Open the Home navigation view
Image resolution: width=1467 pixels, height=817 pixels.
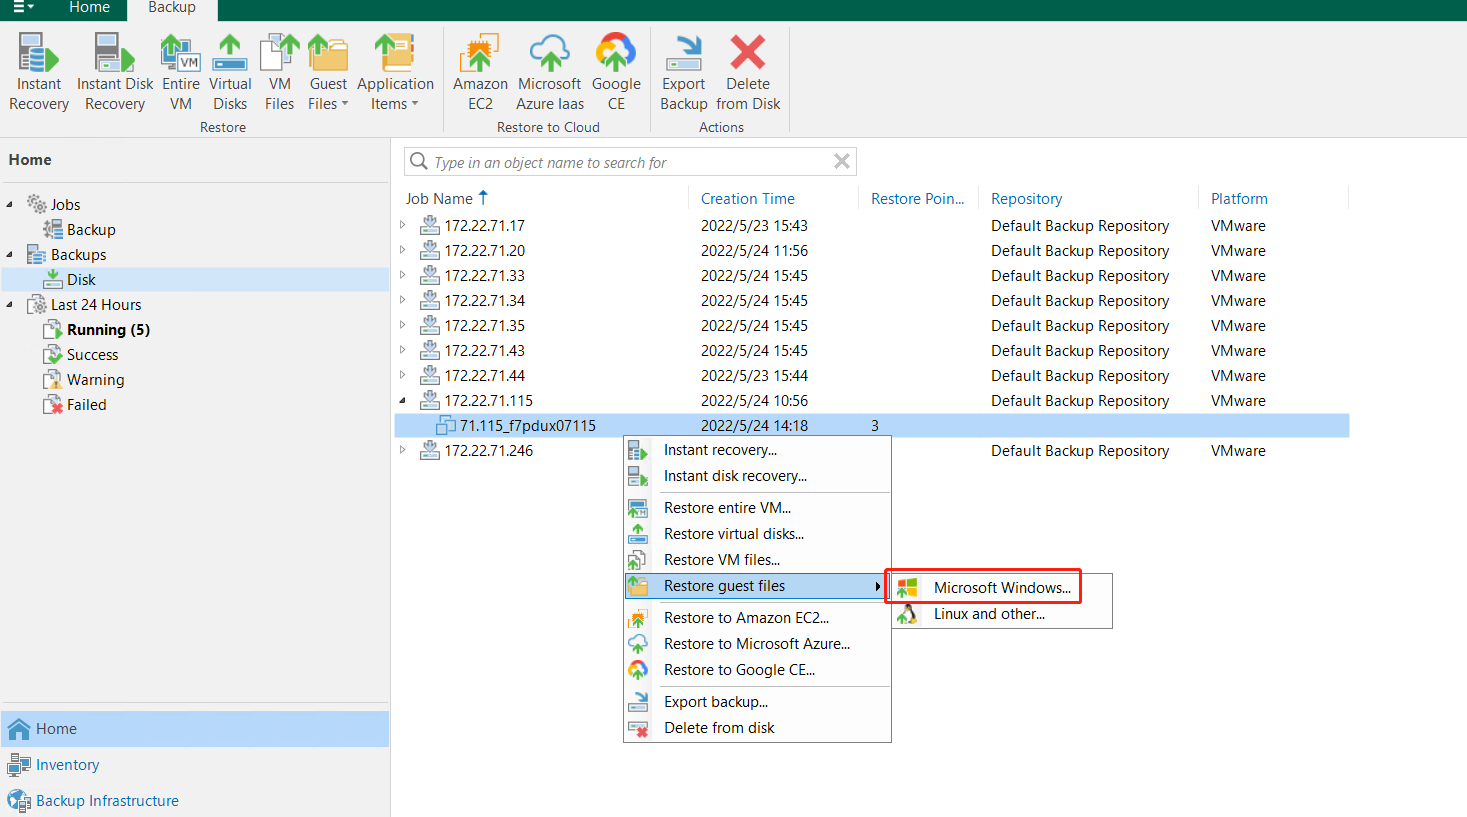(195, 729)
